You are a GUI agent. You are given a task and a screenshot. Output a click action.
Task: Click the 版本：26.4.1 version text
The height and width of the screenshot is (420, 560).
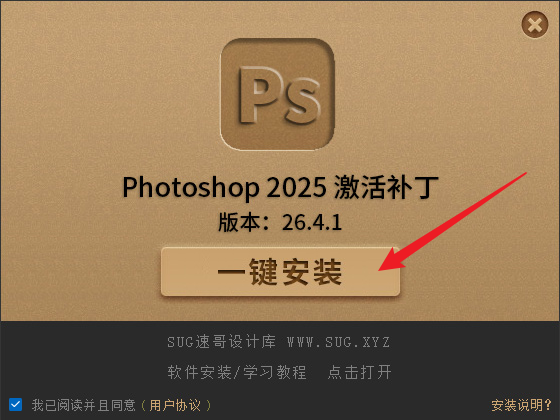click(280, 222)
